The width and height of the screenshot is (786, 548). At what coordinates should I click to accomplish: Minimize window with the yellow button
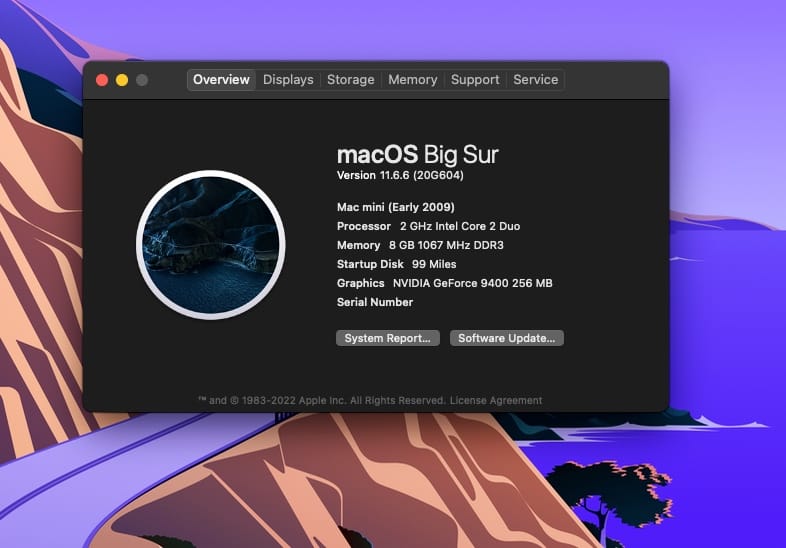click(122, 80)
